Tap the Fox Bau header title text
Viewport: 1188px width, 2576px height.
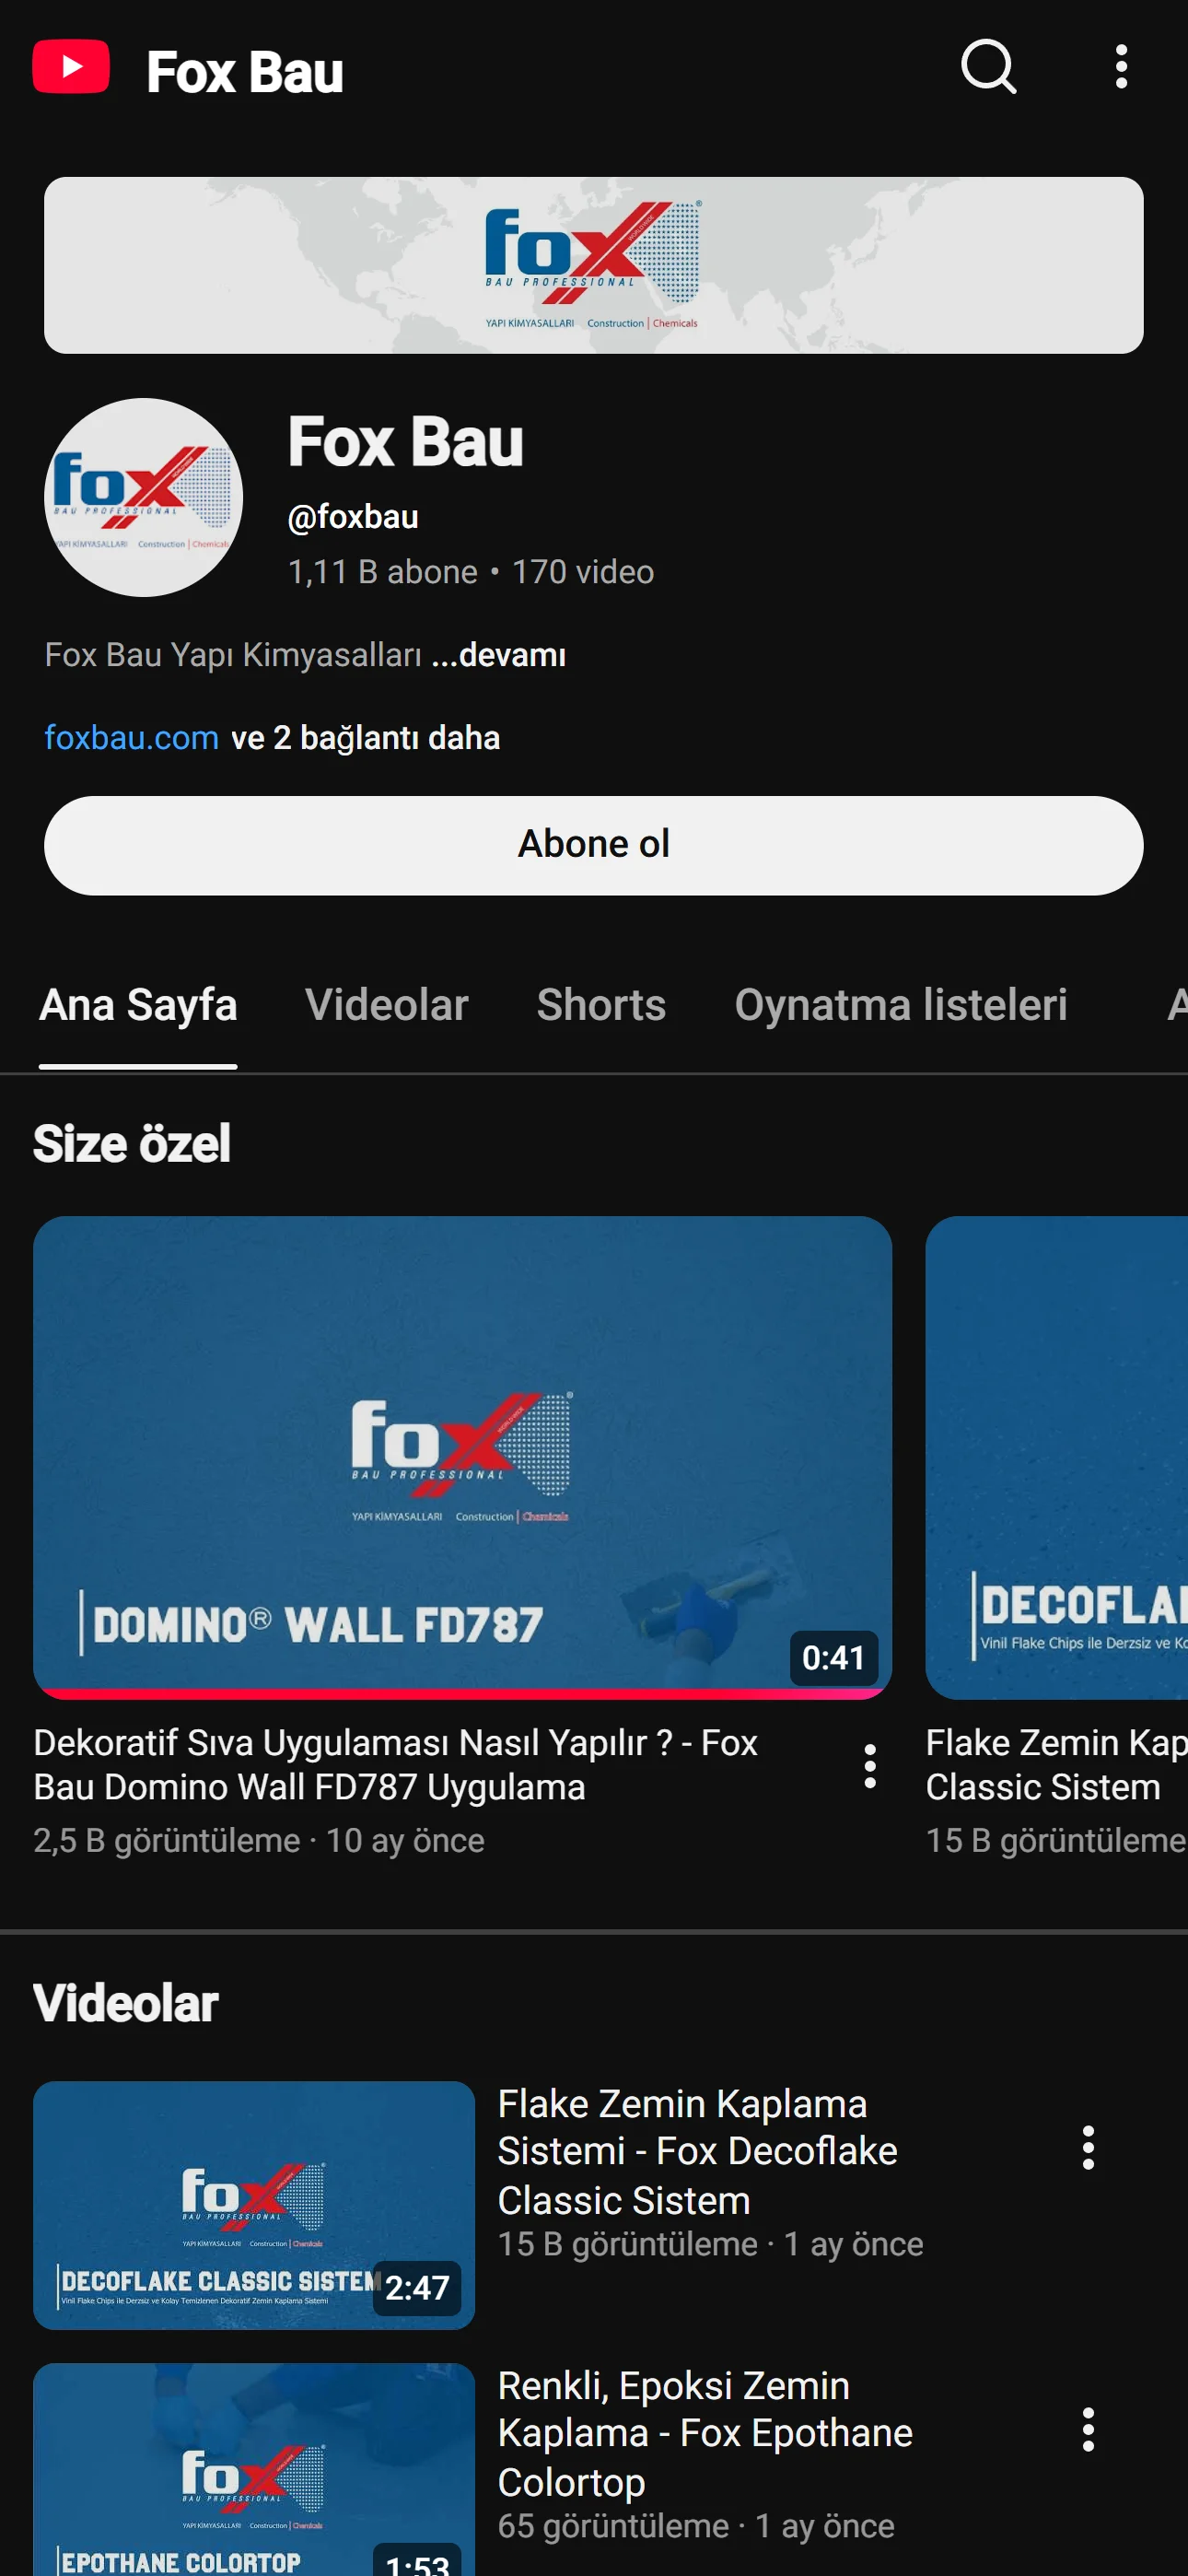coord(245,72)
